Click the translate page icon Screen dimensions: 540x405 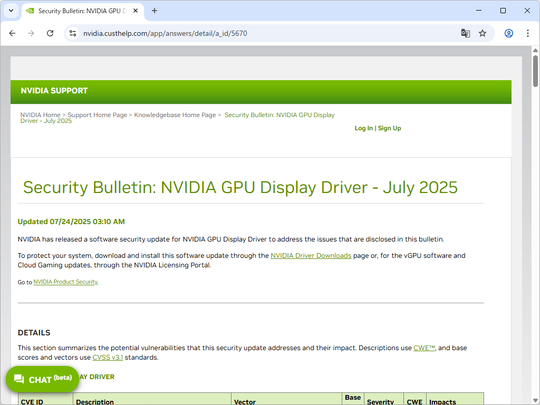pos(465,33)
